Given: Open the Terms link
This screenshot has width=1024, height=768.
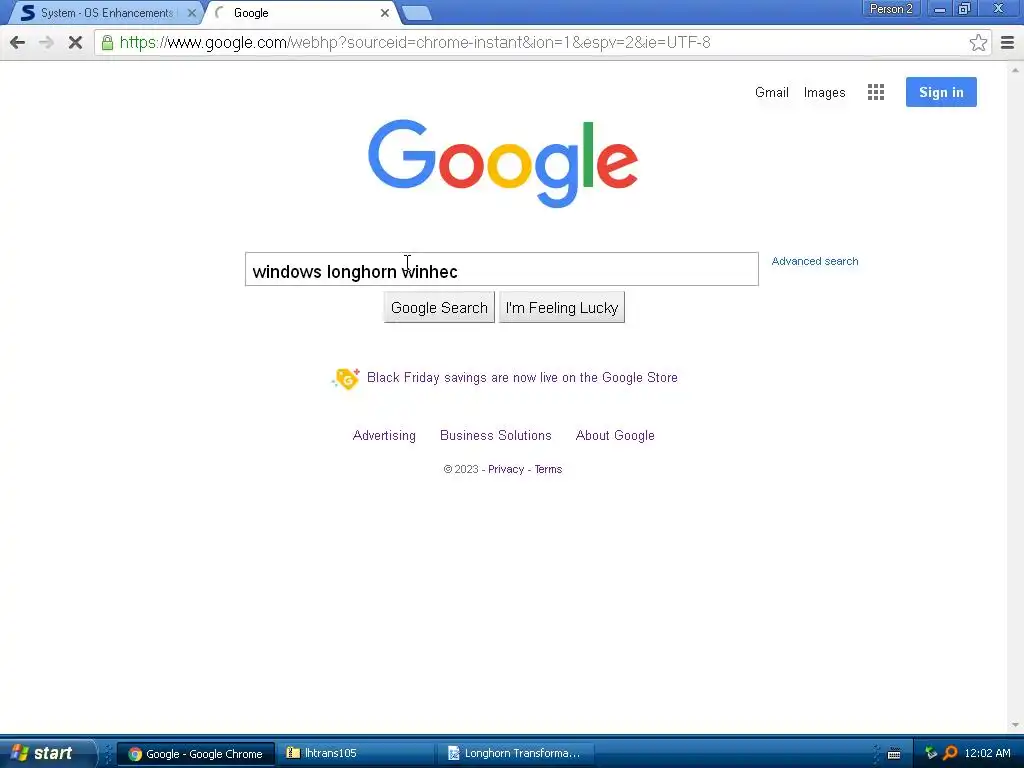Looking at the screenshot, I should [x=548, y=470].
